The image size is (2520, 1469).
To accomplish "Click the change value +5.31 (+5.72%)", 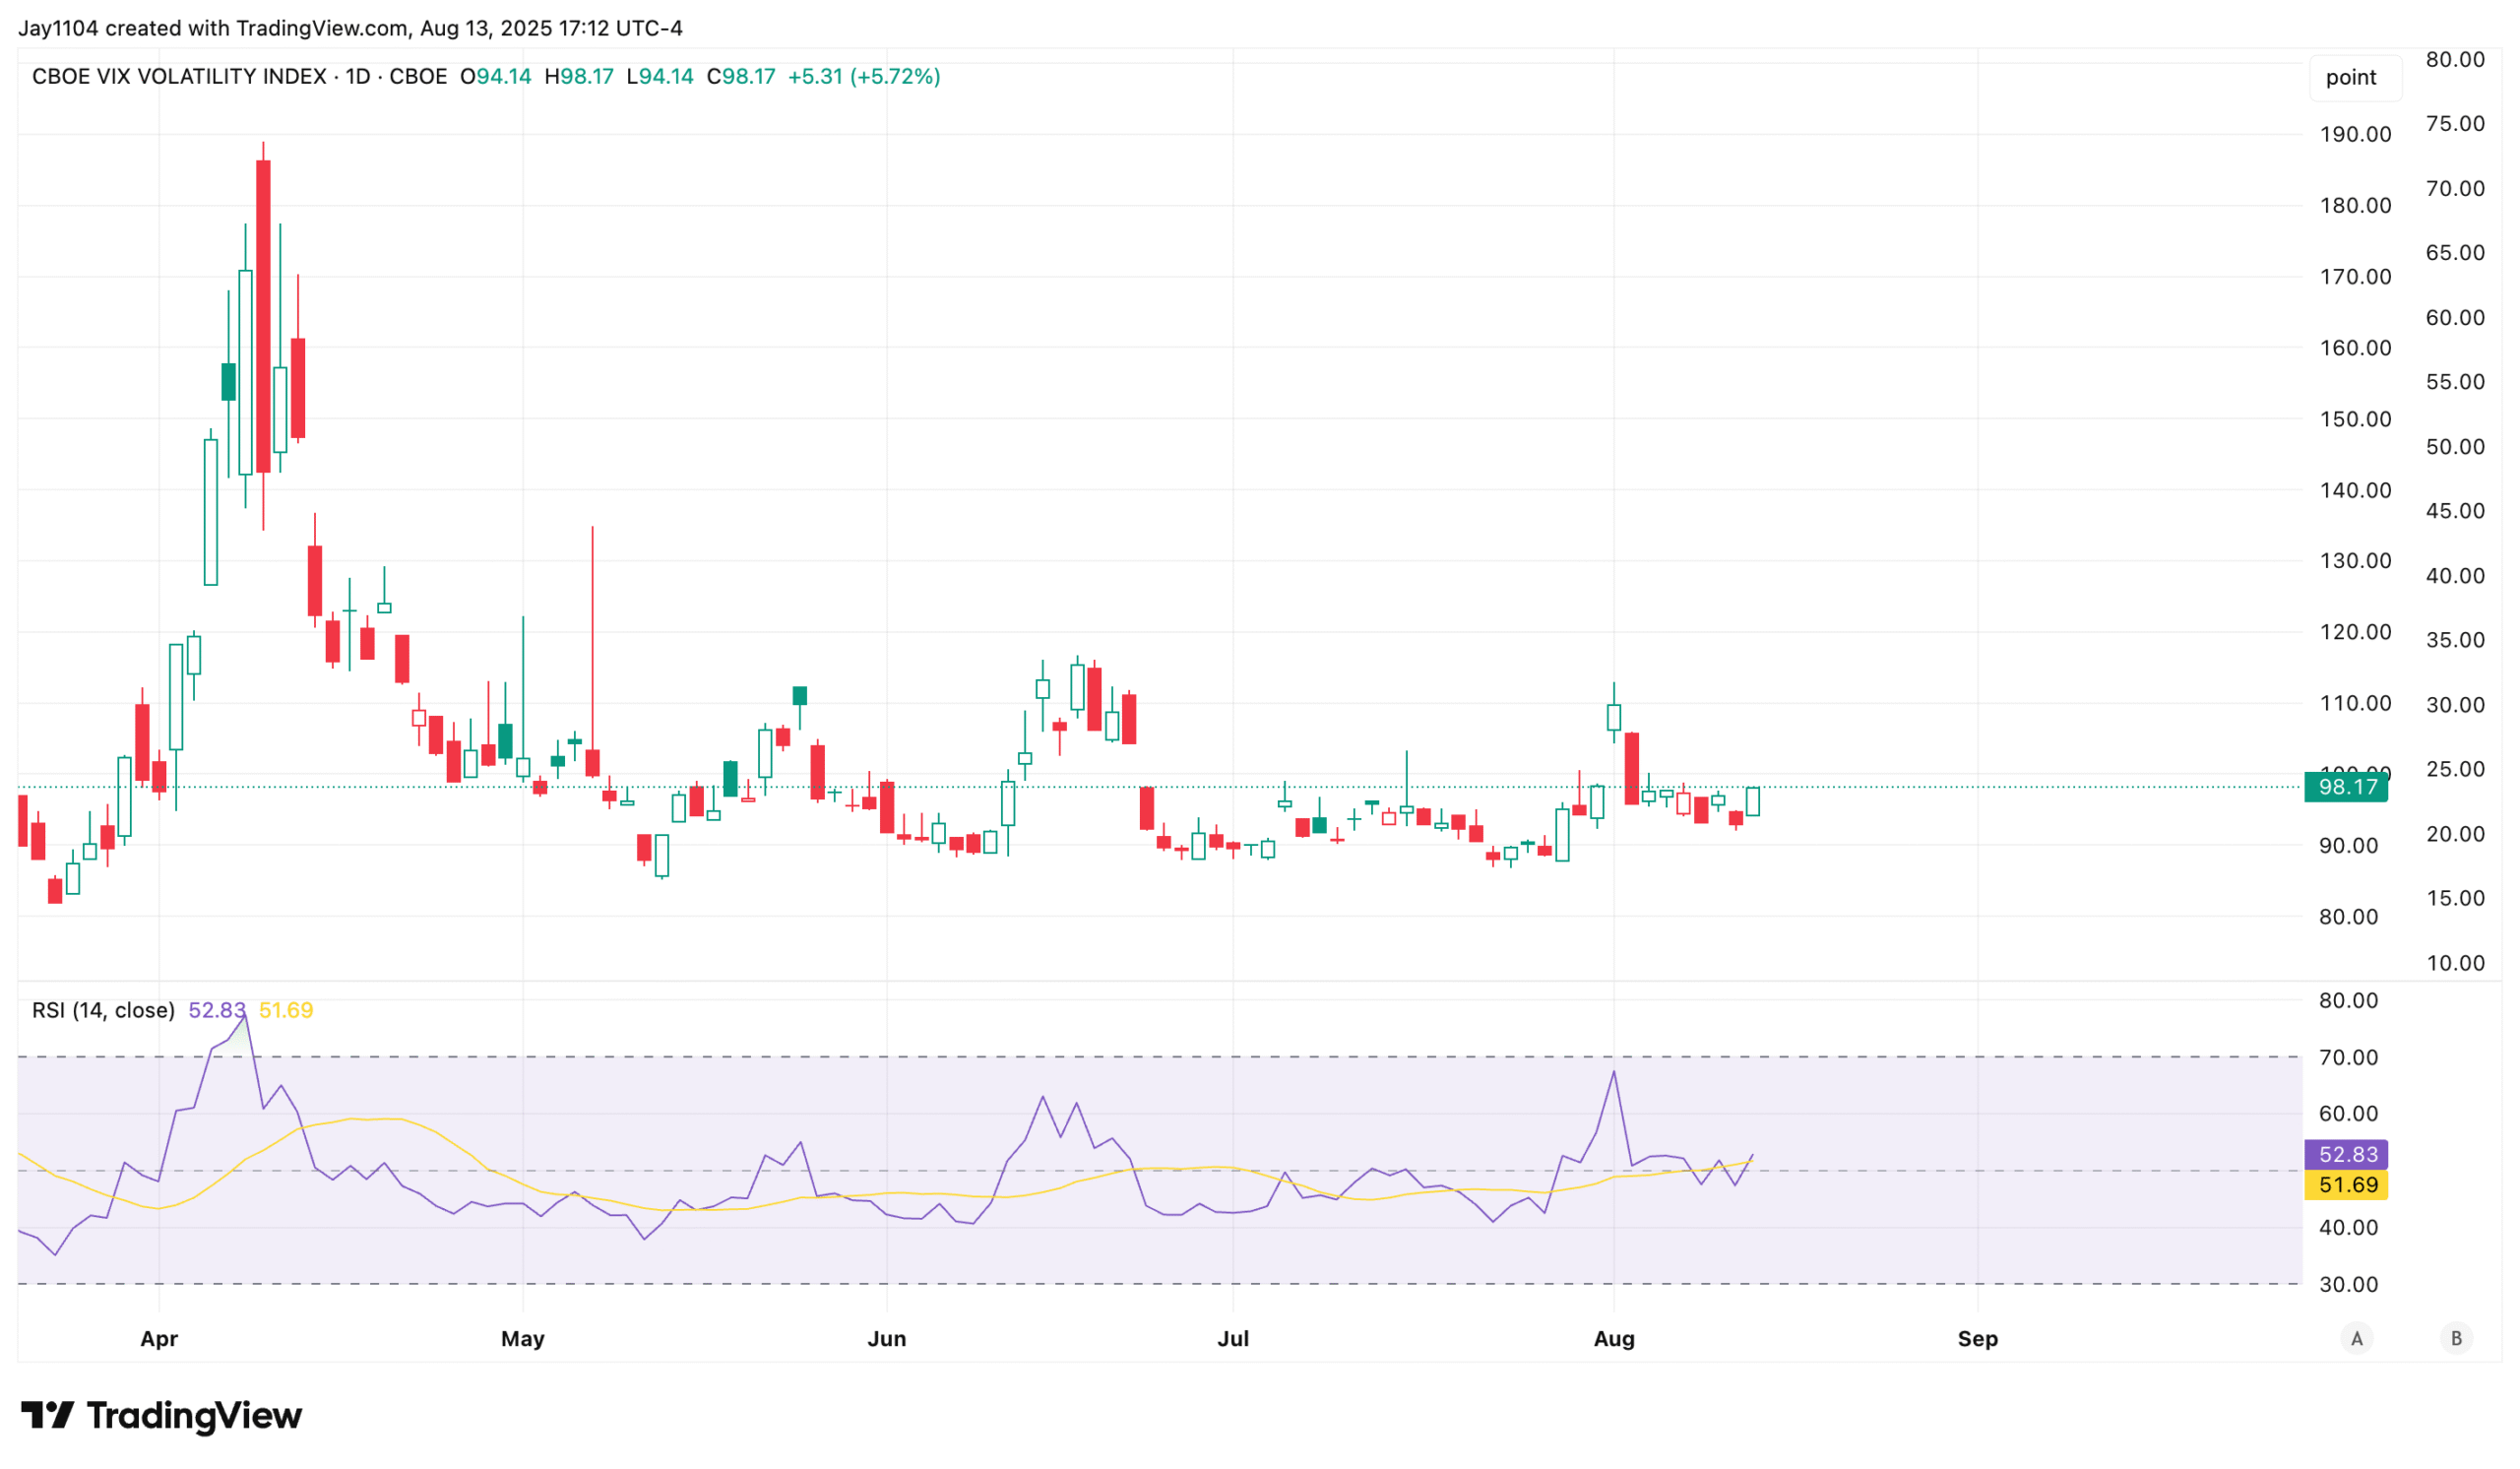I will coord(864,77).
